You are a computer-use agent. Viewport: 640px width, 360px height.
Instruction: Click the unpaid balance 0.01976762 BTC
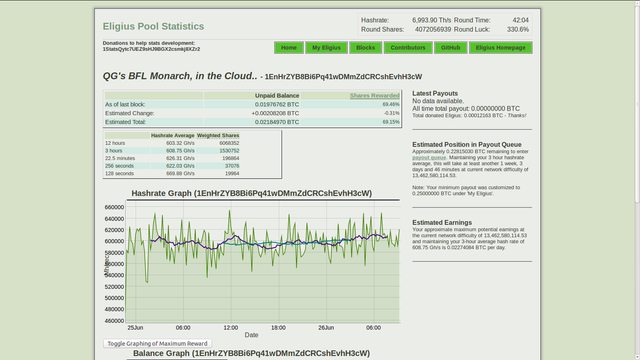[x=277, y=104]
